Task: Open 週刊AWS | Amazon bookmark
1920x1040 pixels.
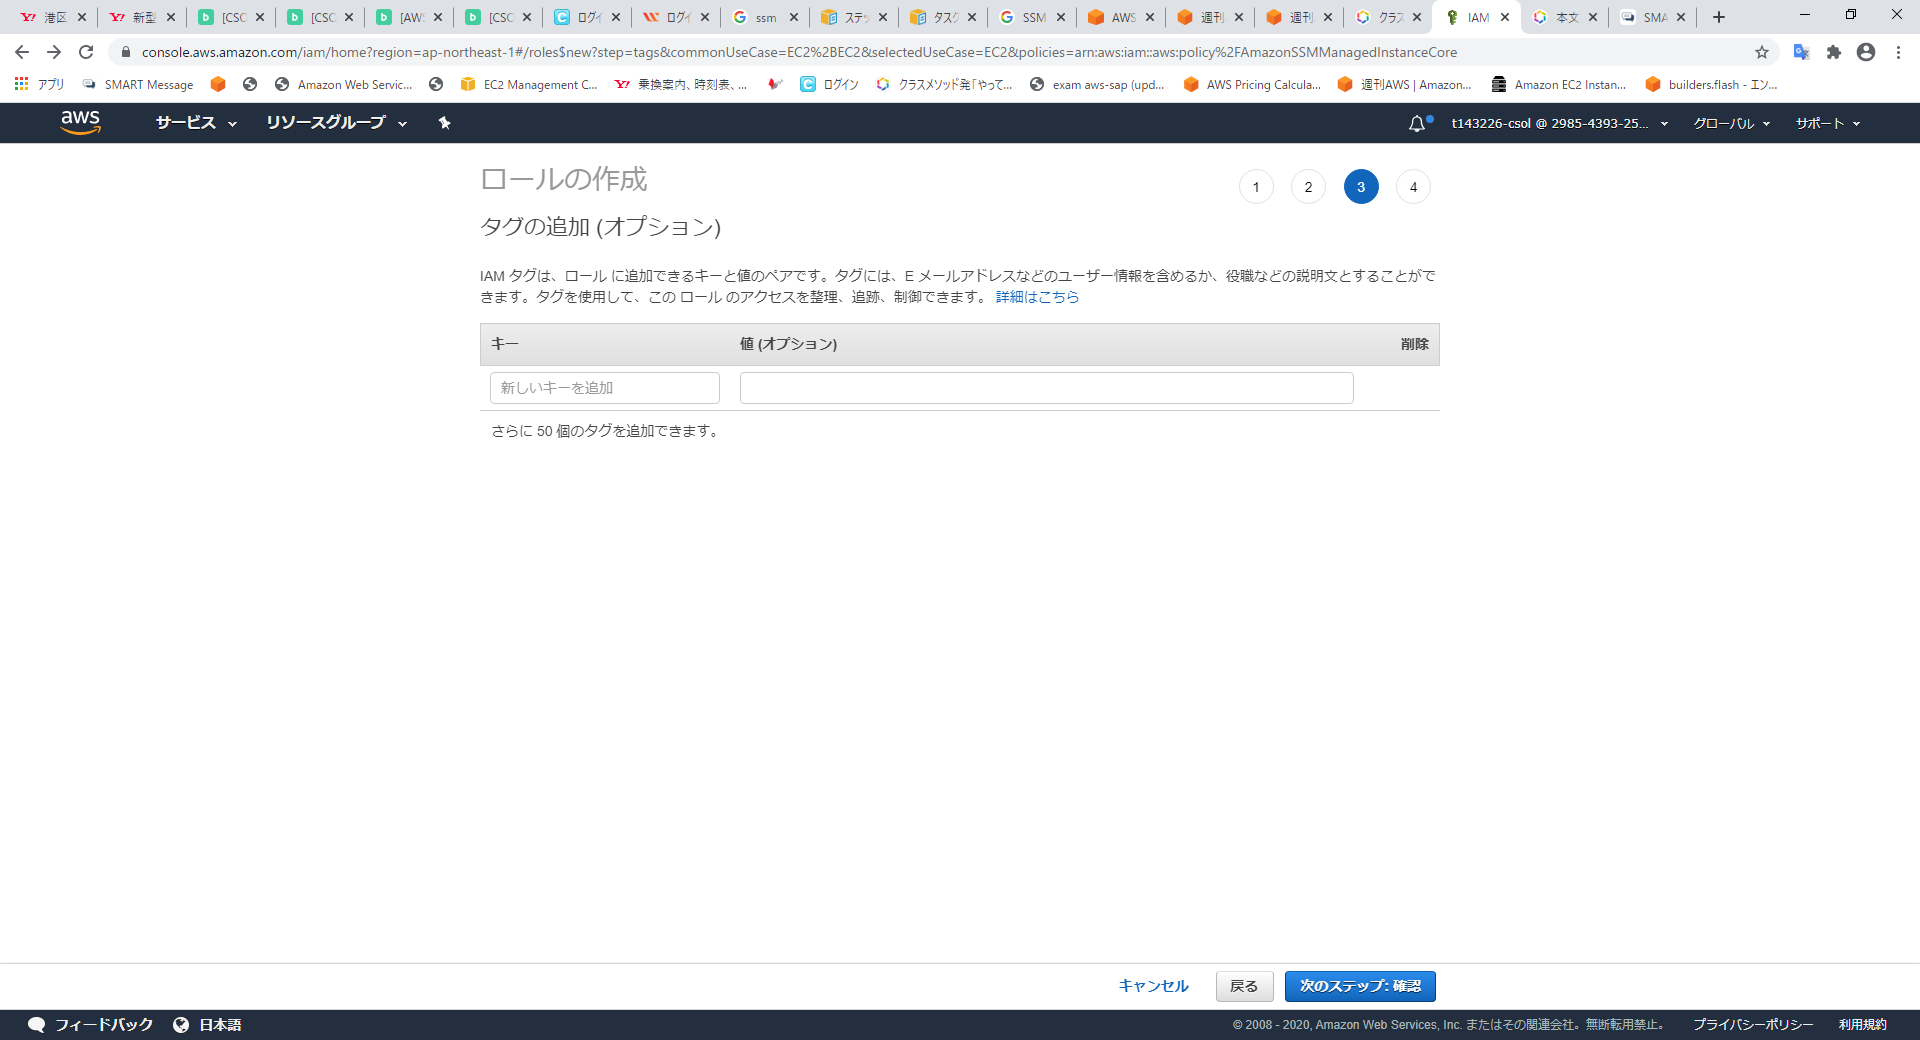Action: point(1405,85)
